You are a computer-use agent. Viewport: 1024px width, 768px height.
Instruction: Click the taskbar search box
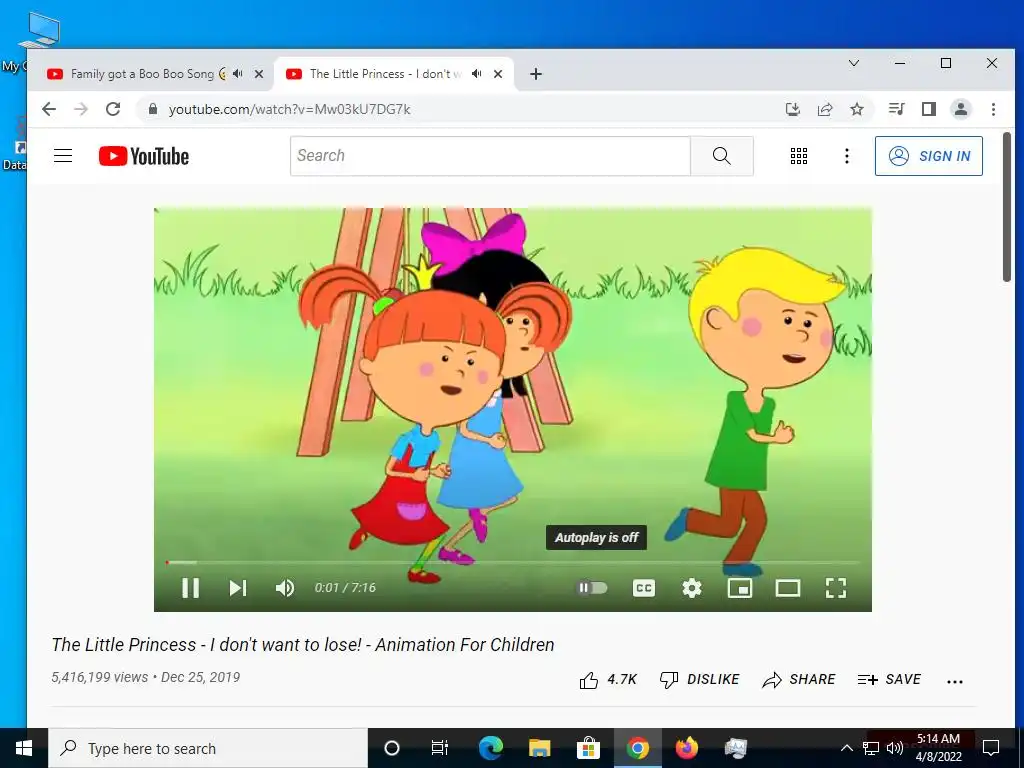208,748
